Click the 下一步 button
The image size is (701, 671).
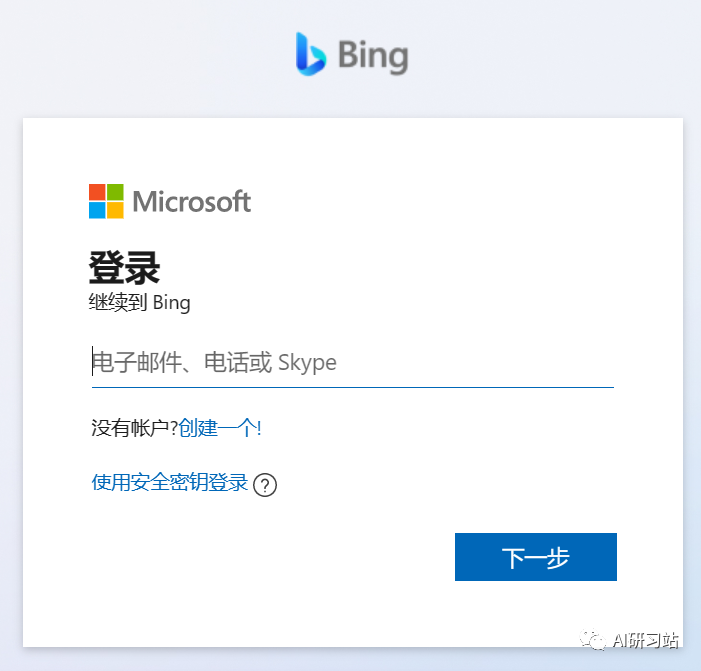(536, 557)
